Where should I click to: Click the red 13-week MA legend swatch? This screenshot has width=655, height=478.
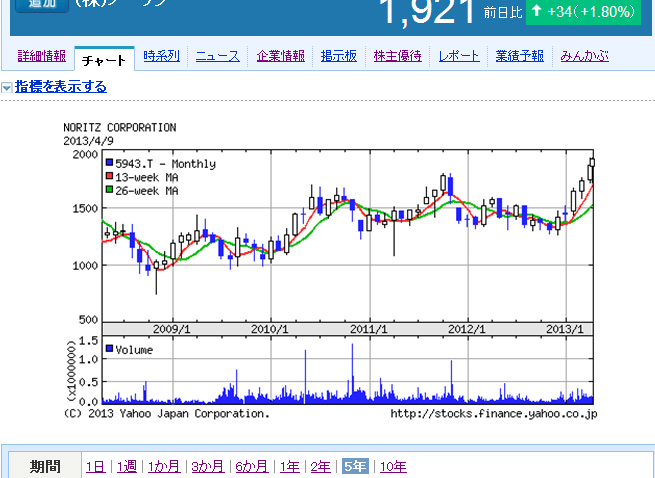tap(109, 176)
